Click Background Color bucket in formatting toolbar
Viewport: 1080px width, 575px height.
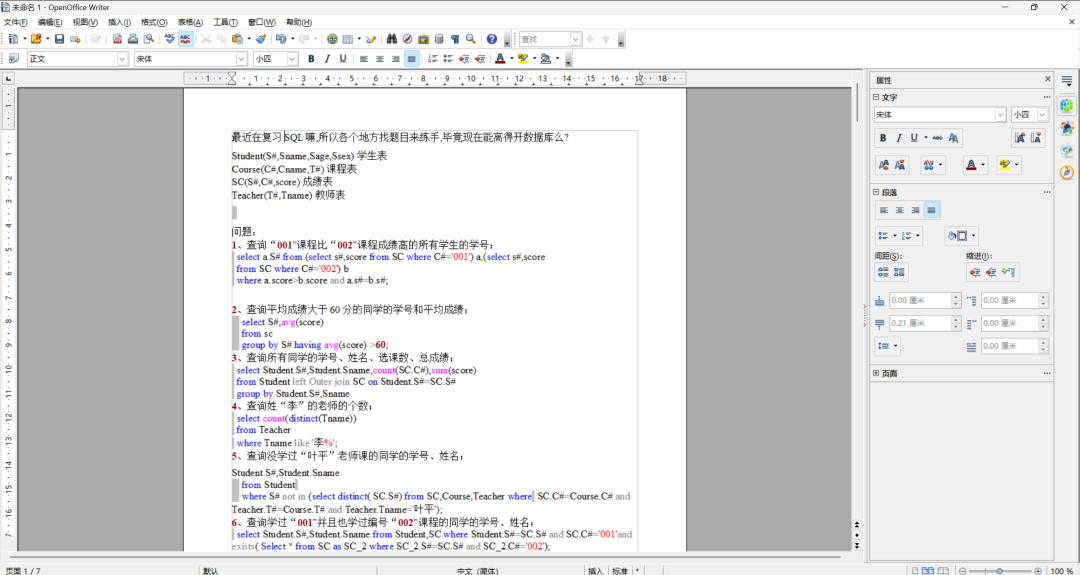[x=546, y=59]
